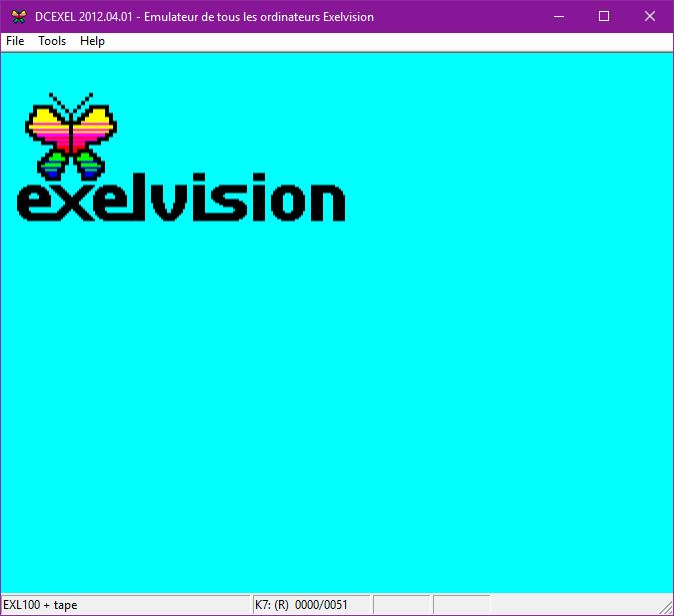Click the rainbow butterfly on emulator screen
This screenshot has height=616, width=674.
coord(71,136)
